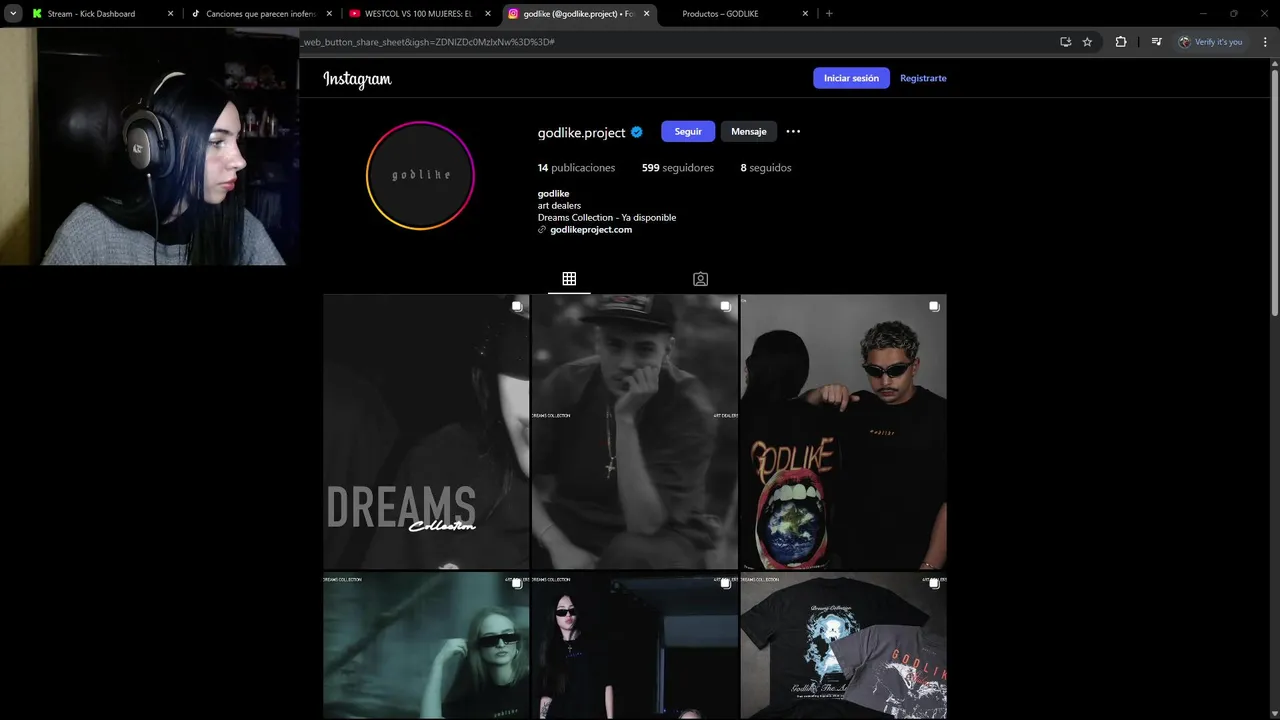Screen dimensions: 1280x720
Task: Open the Chrome three-dot menu
Action: coord(1265,42)
